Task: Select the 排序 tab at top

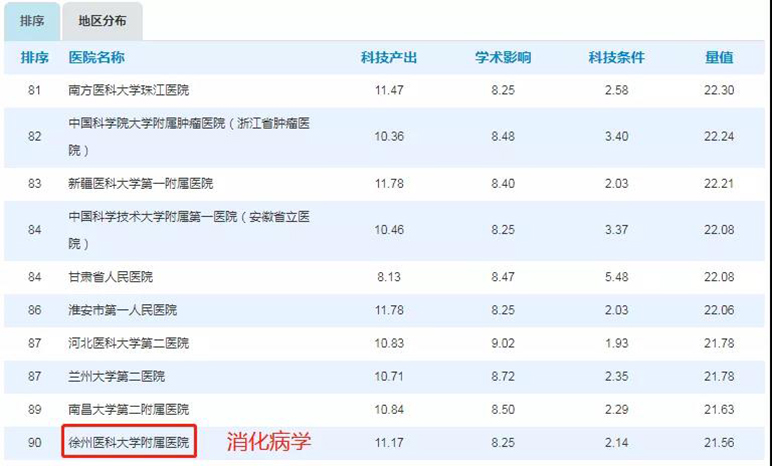Action: pos(32,21)
